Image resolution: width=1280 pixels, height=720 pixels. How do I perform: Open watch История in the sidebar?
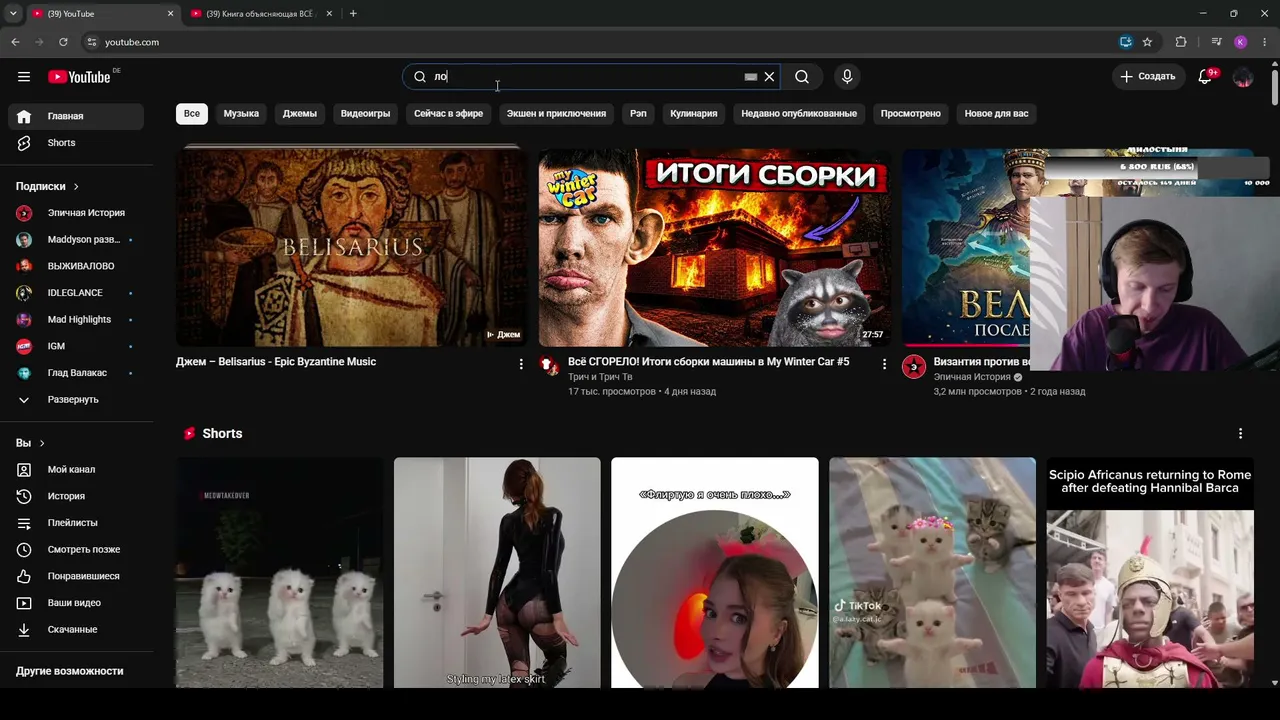coord(76,496)
